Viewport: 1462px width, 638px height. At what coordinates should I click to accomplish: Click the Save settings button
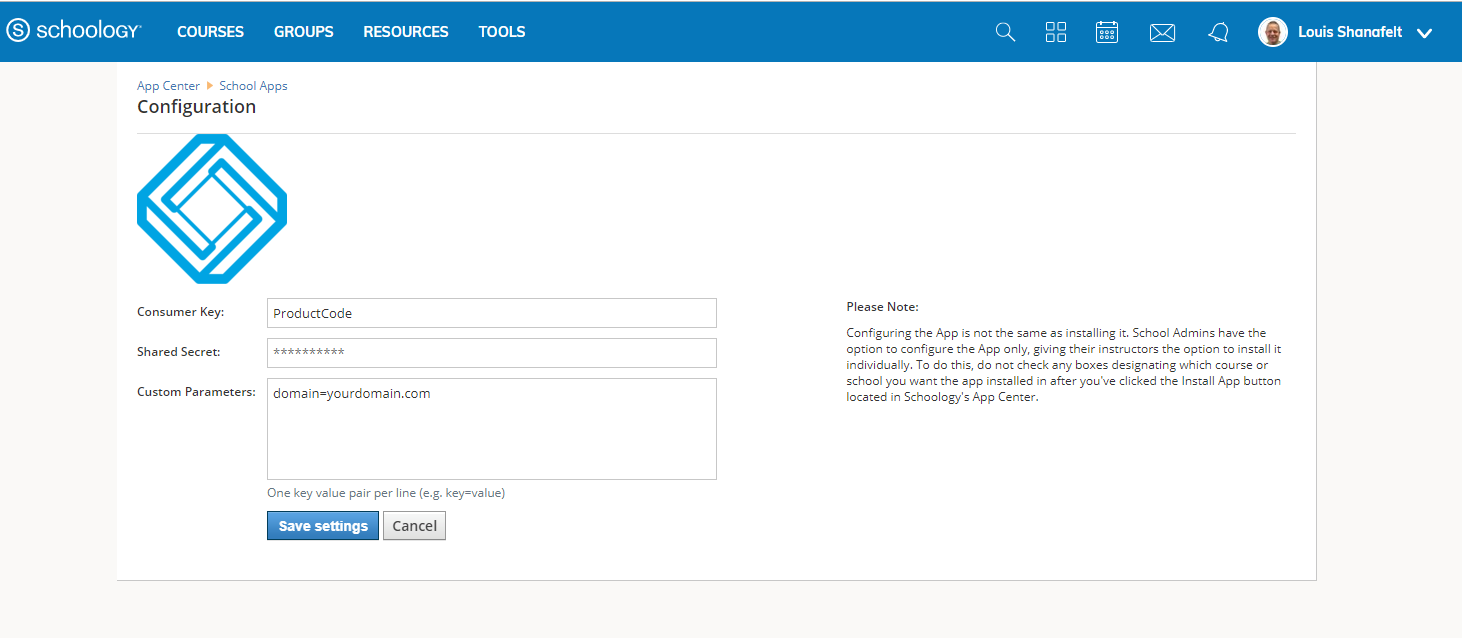click(x=323, y=526)
